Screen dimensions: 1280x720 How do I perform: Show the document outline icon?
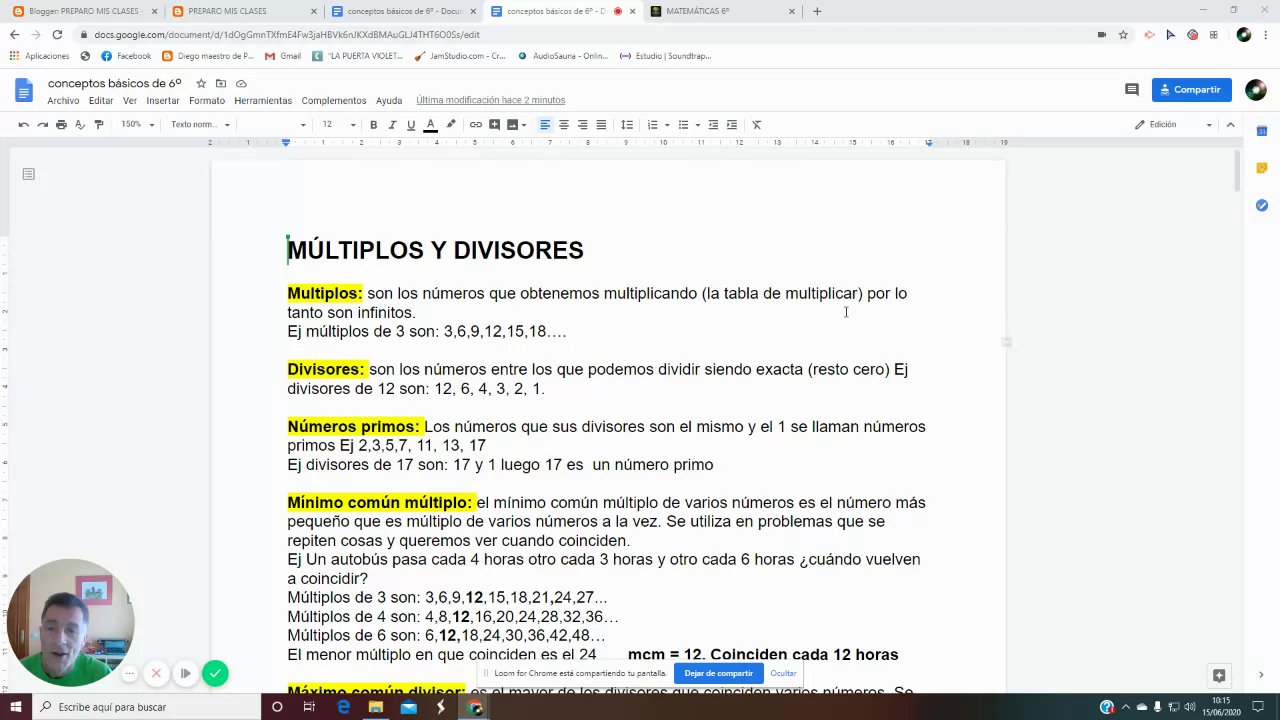click(29, 174)
